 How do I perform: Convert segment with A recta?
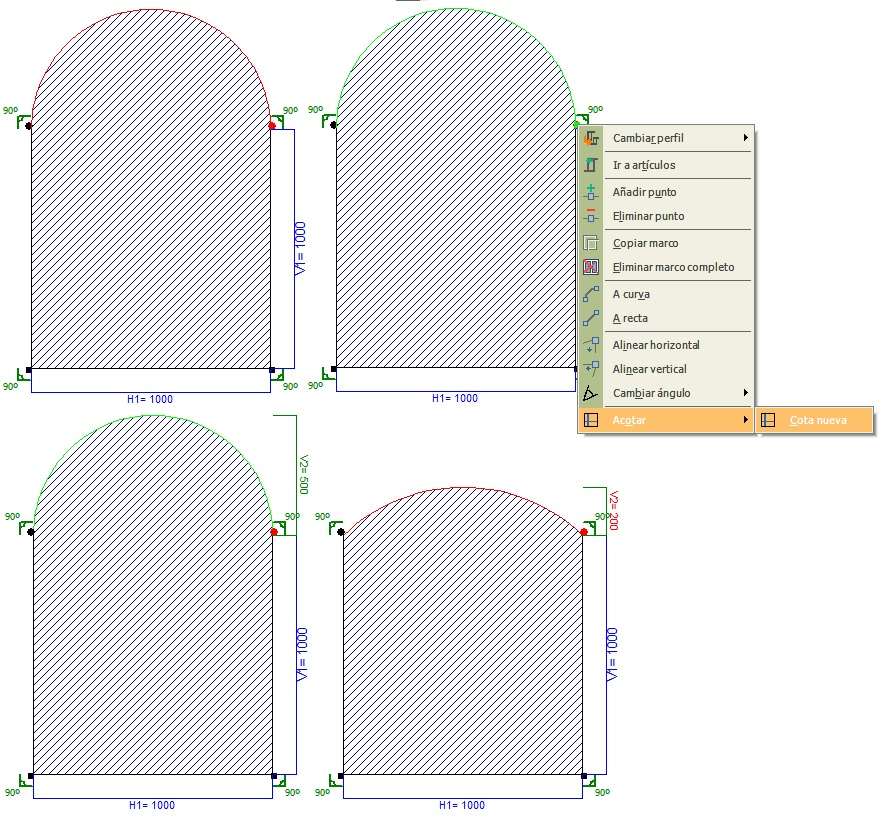click(666, 318)
